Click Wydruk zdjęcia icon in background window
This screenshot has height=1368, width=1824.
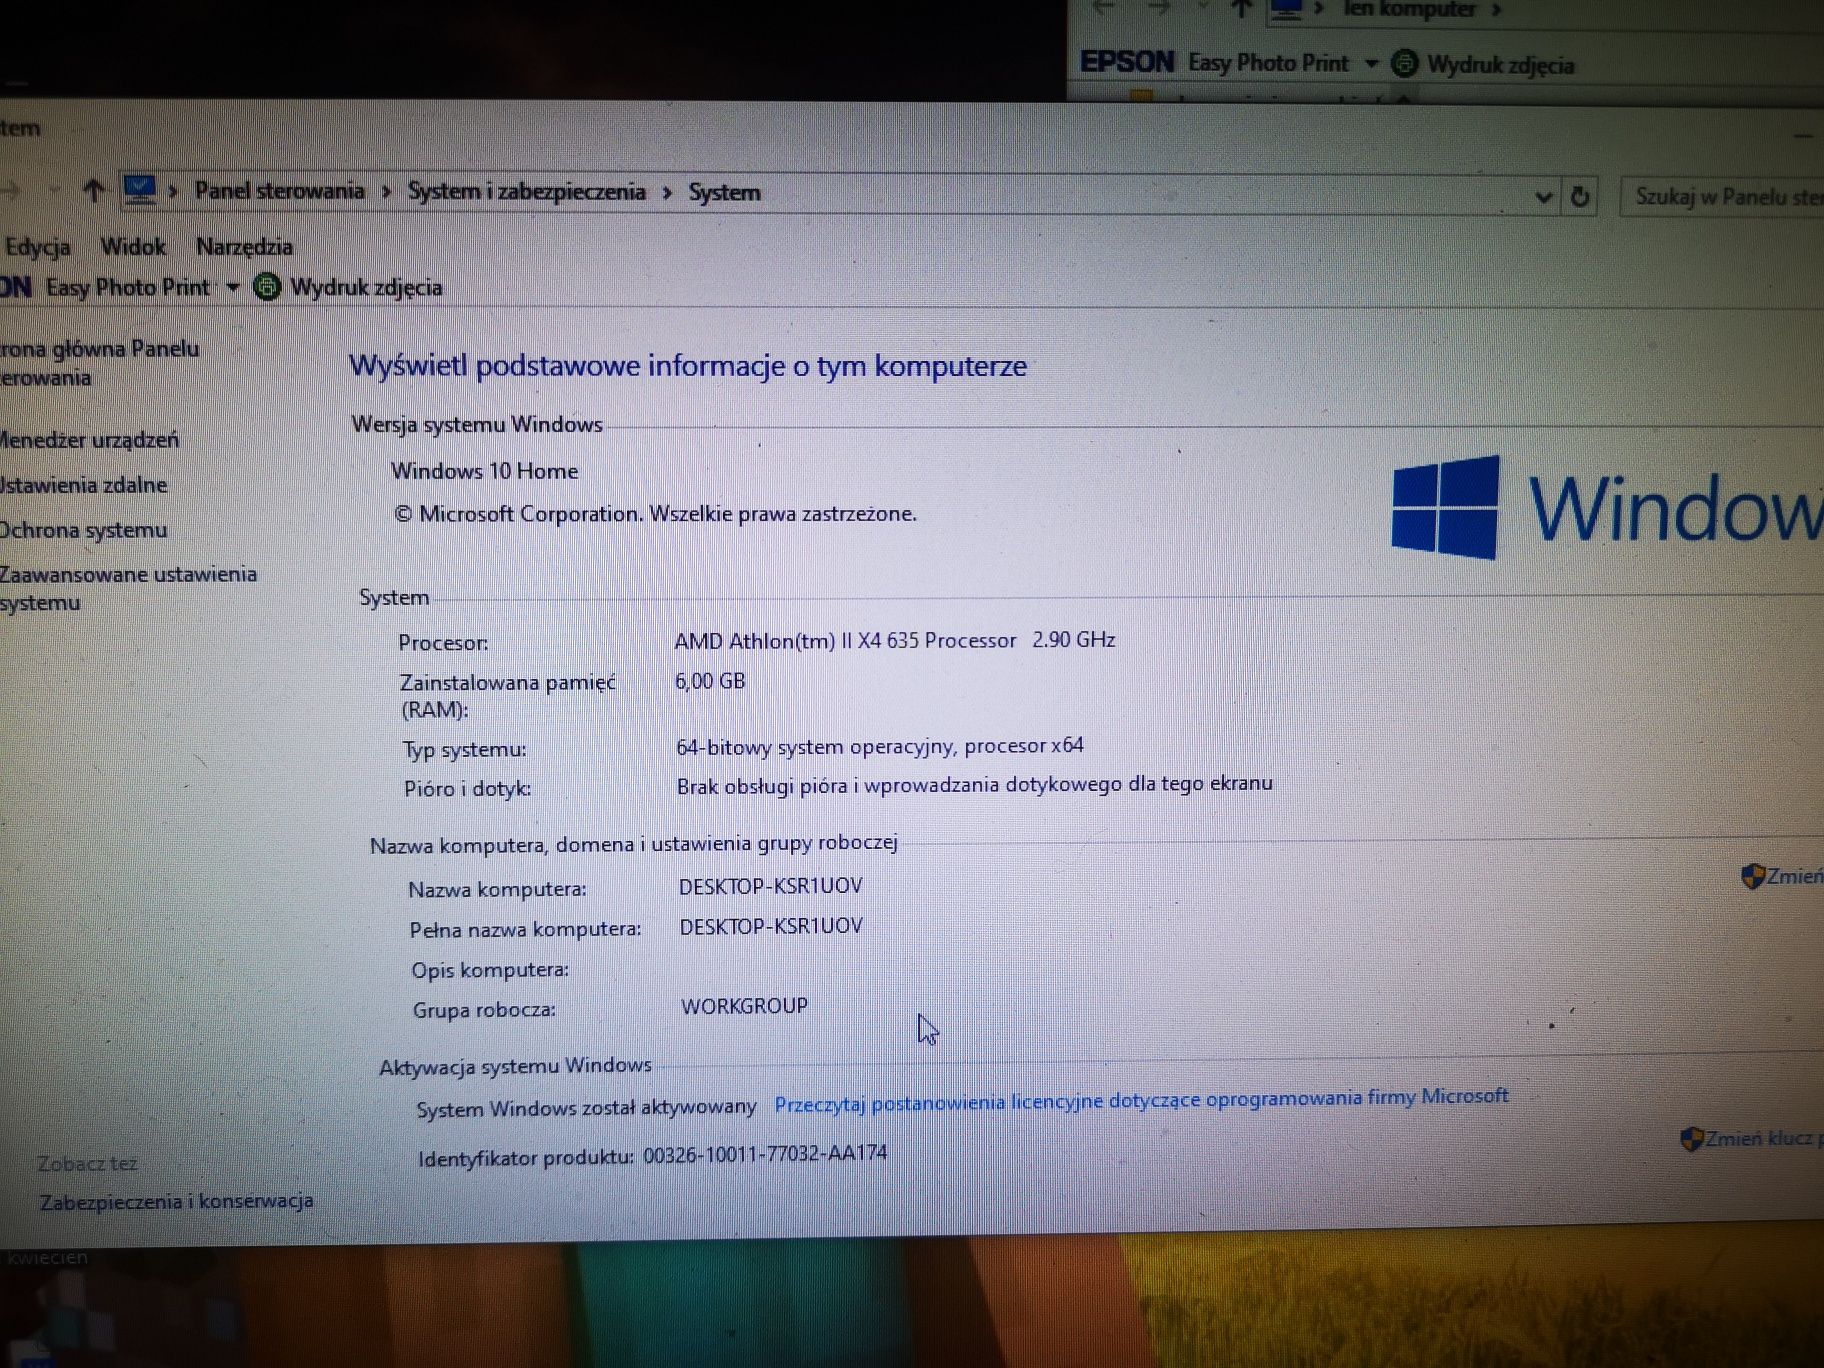click(x=1405, y=64)
